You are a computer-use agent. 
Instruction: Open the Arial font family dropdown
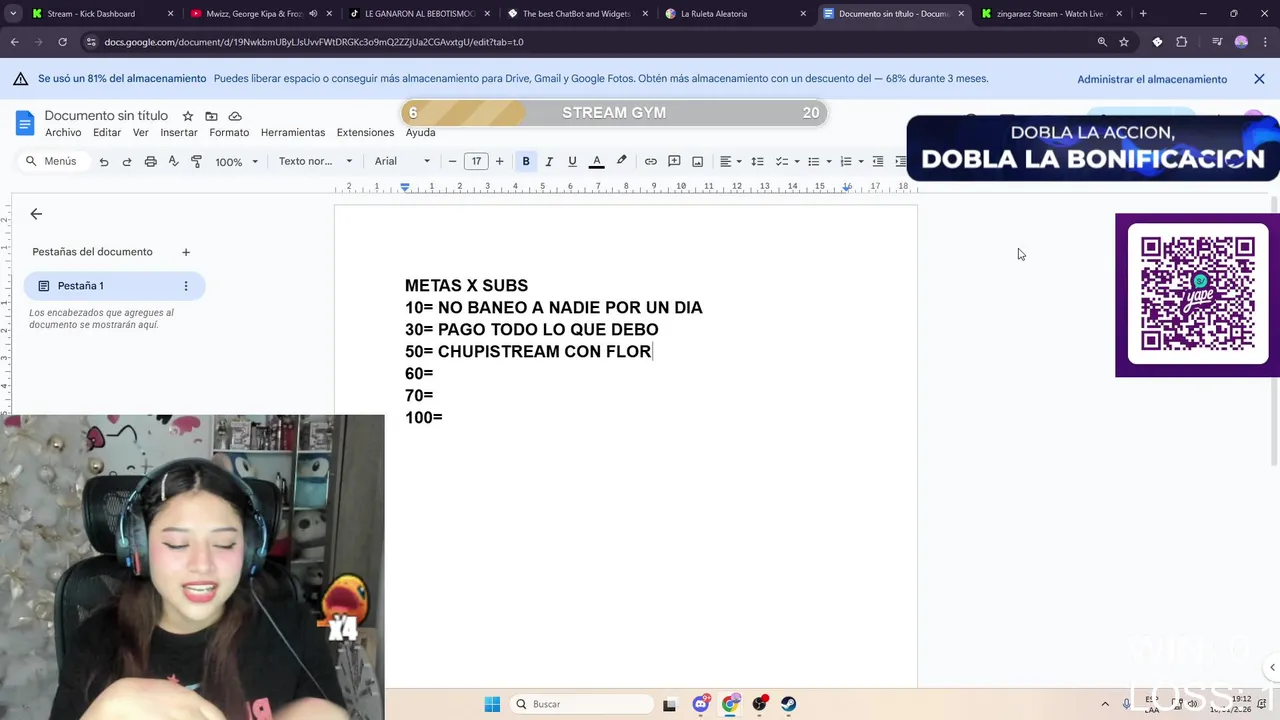pos(402,161)
